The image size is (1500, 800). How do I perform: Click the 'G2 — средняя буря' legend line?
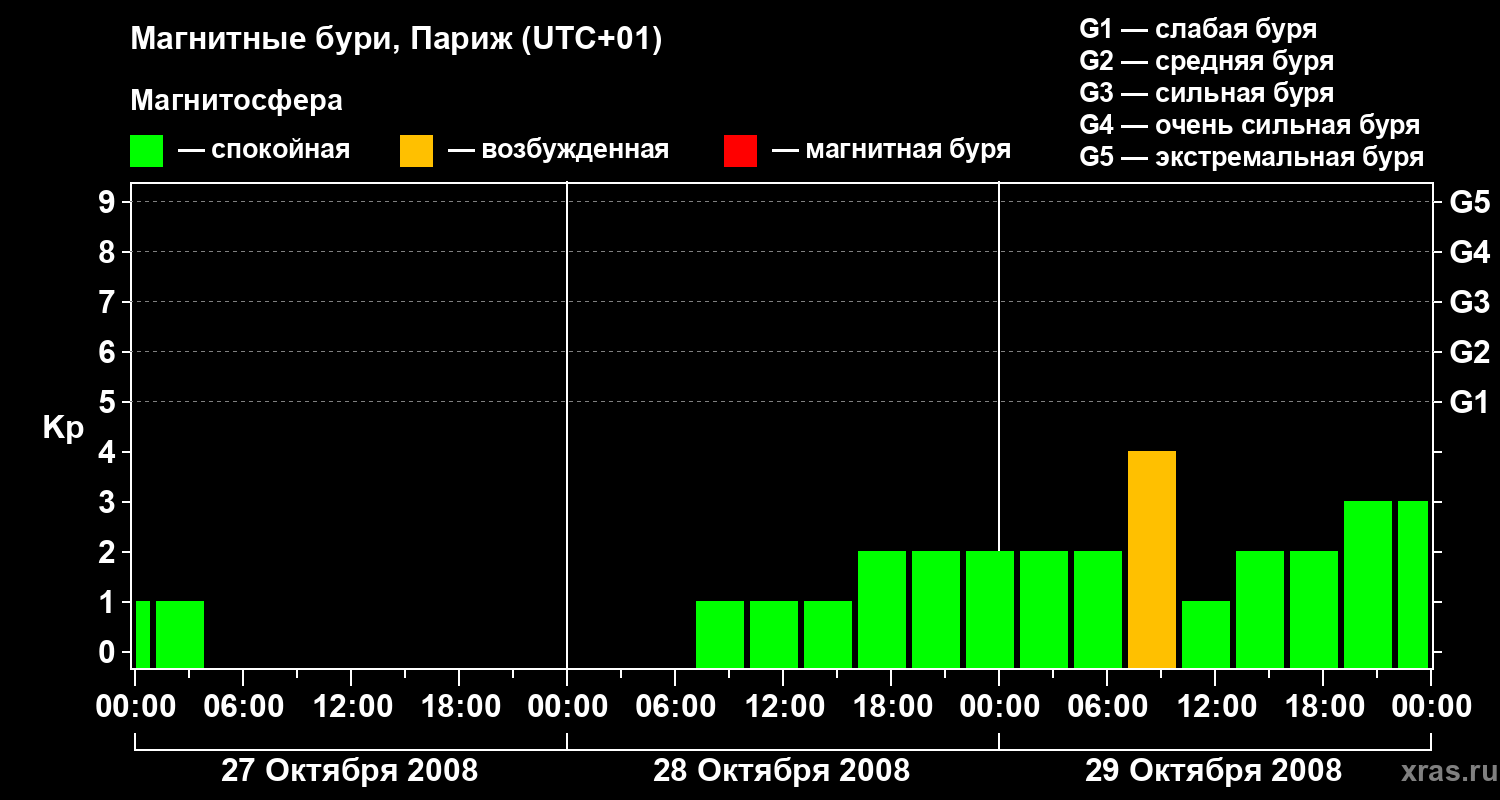pyautogui.click(x=1206, y=61)
